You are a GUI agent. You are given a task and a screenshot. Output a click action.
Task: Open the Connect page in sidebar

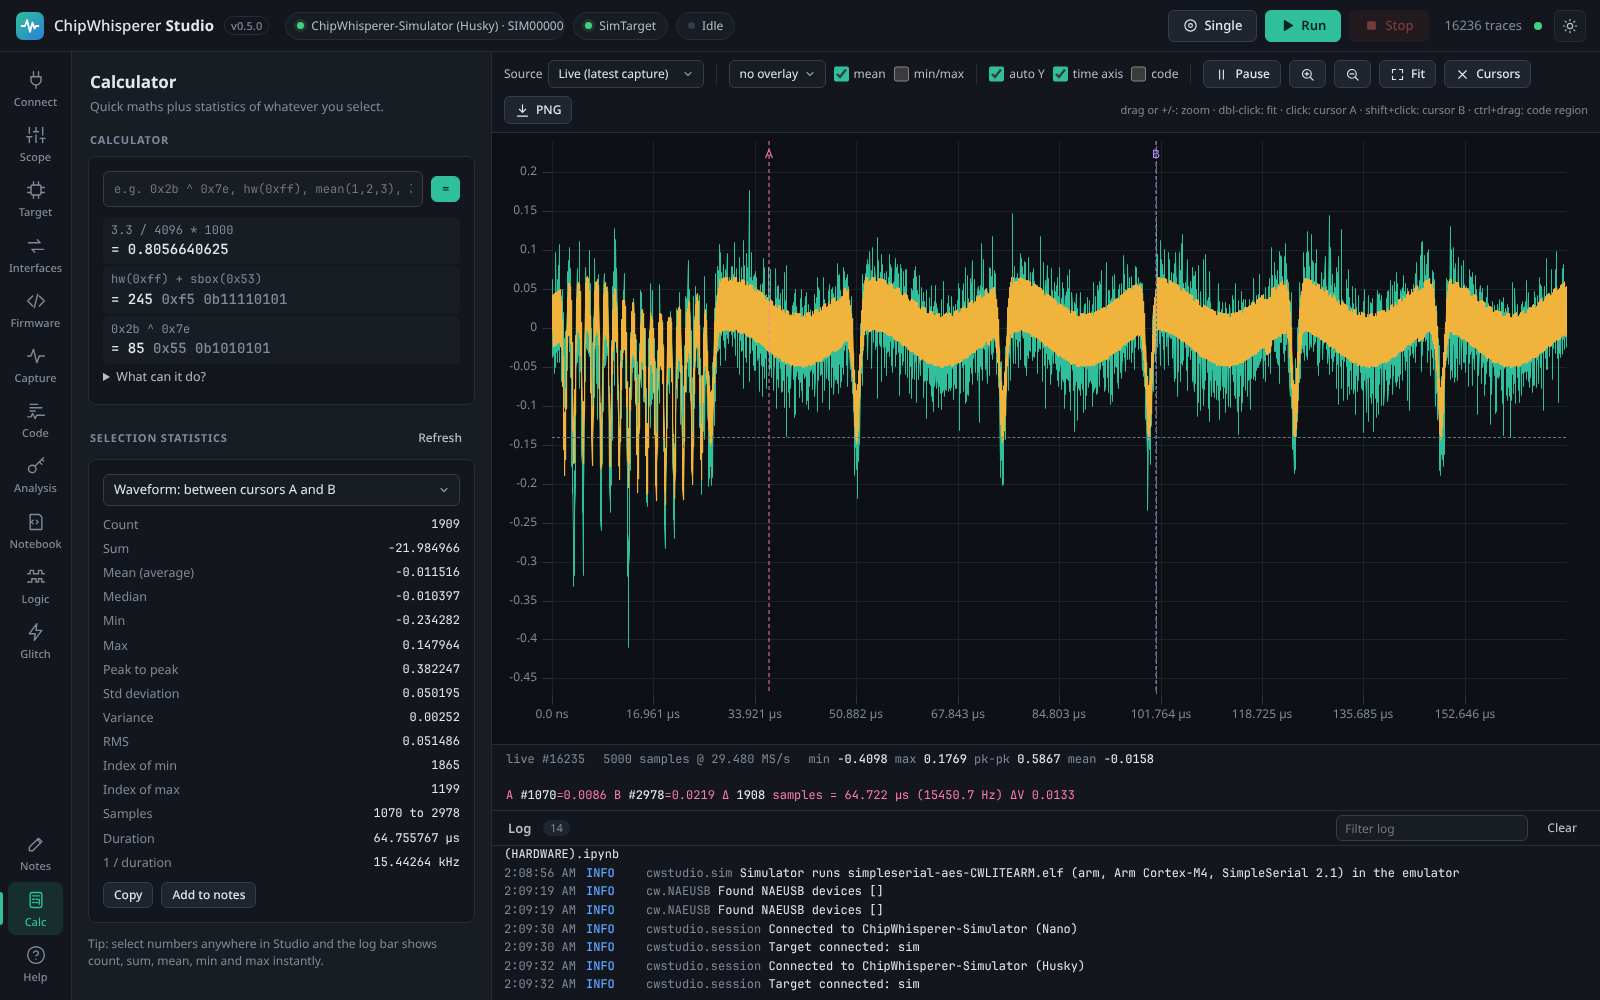pyautogui.click(x=35, y=89)
